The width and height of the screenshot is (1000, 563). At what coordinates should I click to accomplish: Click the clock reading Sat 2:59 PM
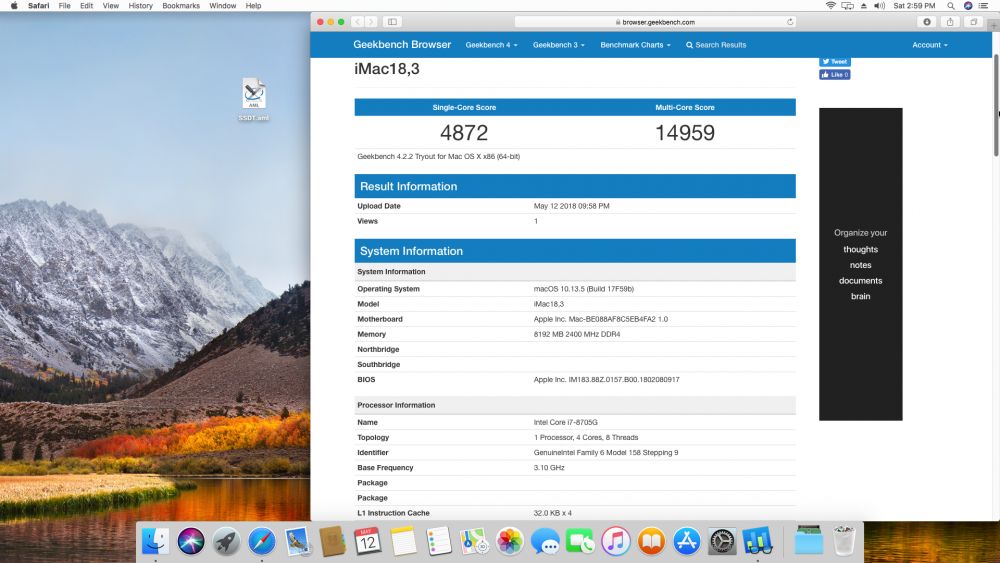[x=914, y=6]
